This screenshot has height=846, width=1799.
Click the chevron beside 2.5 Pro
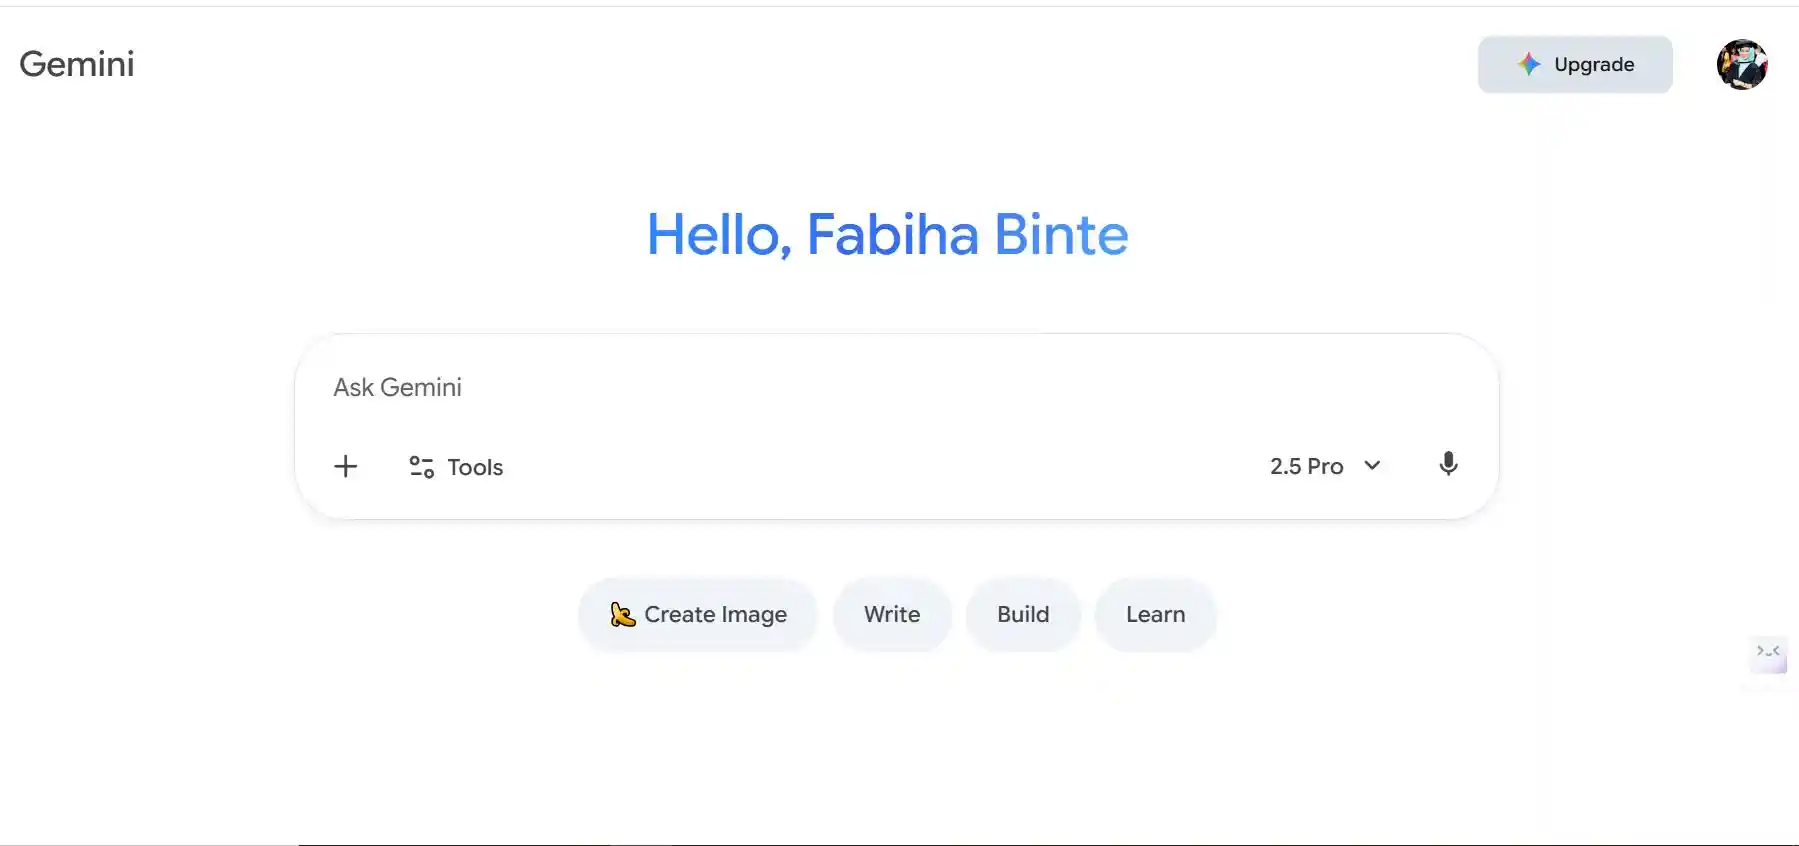tap(1372, 465)
